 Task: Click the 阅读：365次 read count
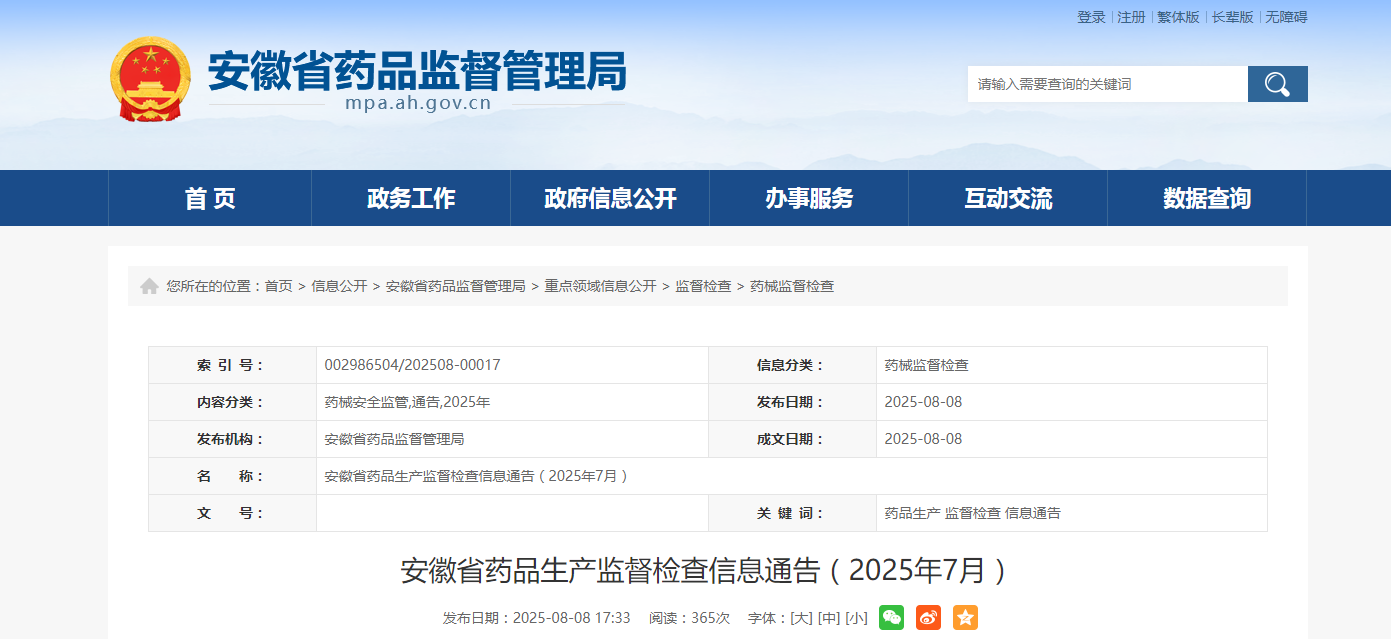click(689, 618)
